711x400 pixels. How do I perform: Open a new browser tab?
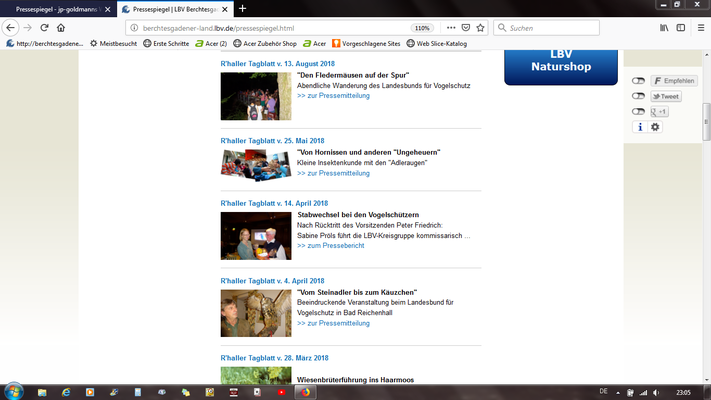[x=242, y=9]
